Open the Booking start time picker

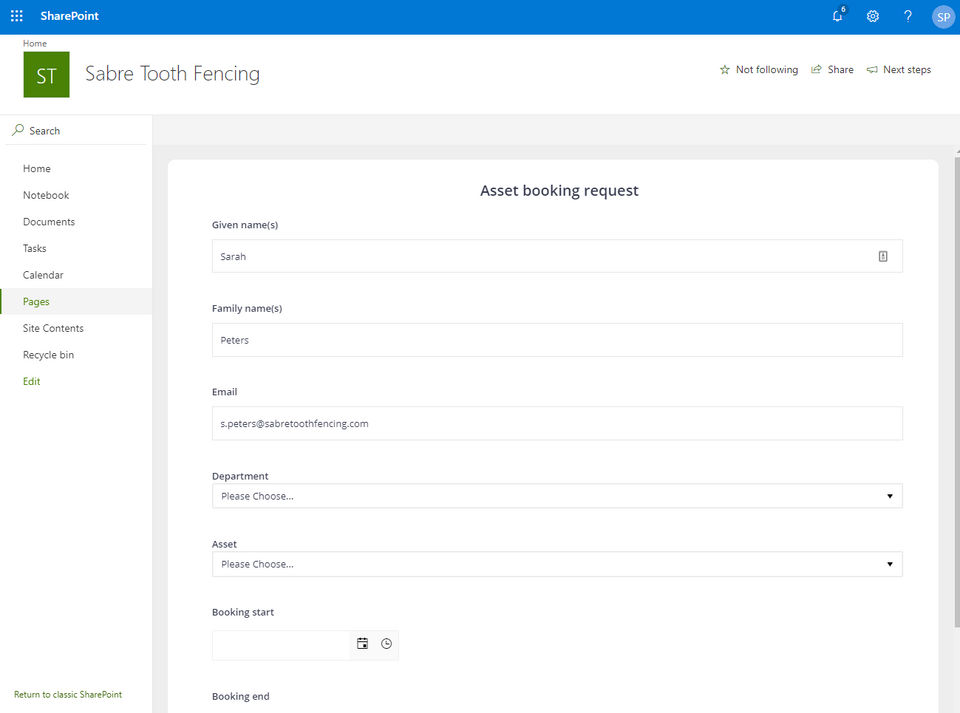386,644
